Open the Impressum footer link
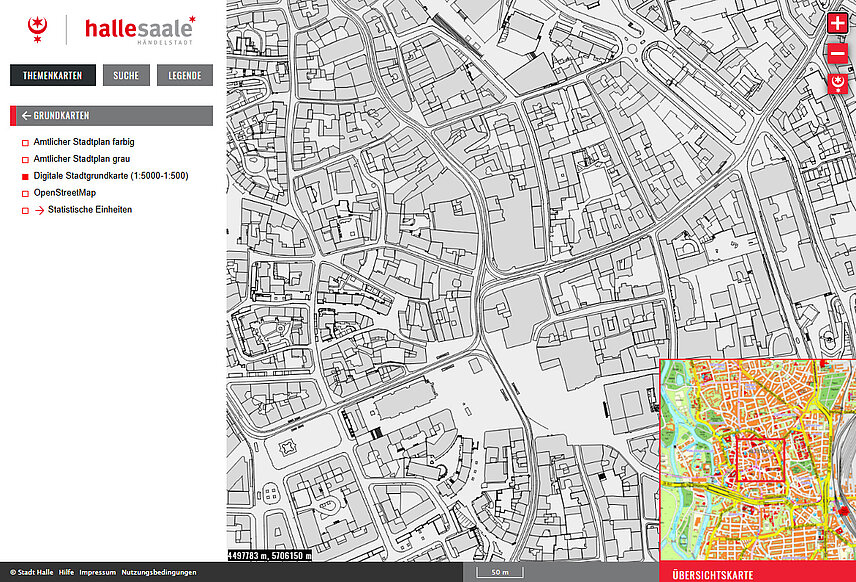The image size is (856, 582). click(x=98, y=573)
